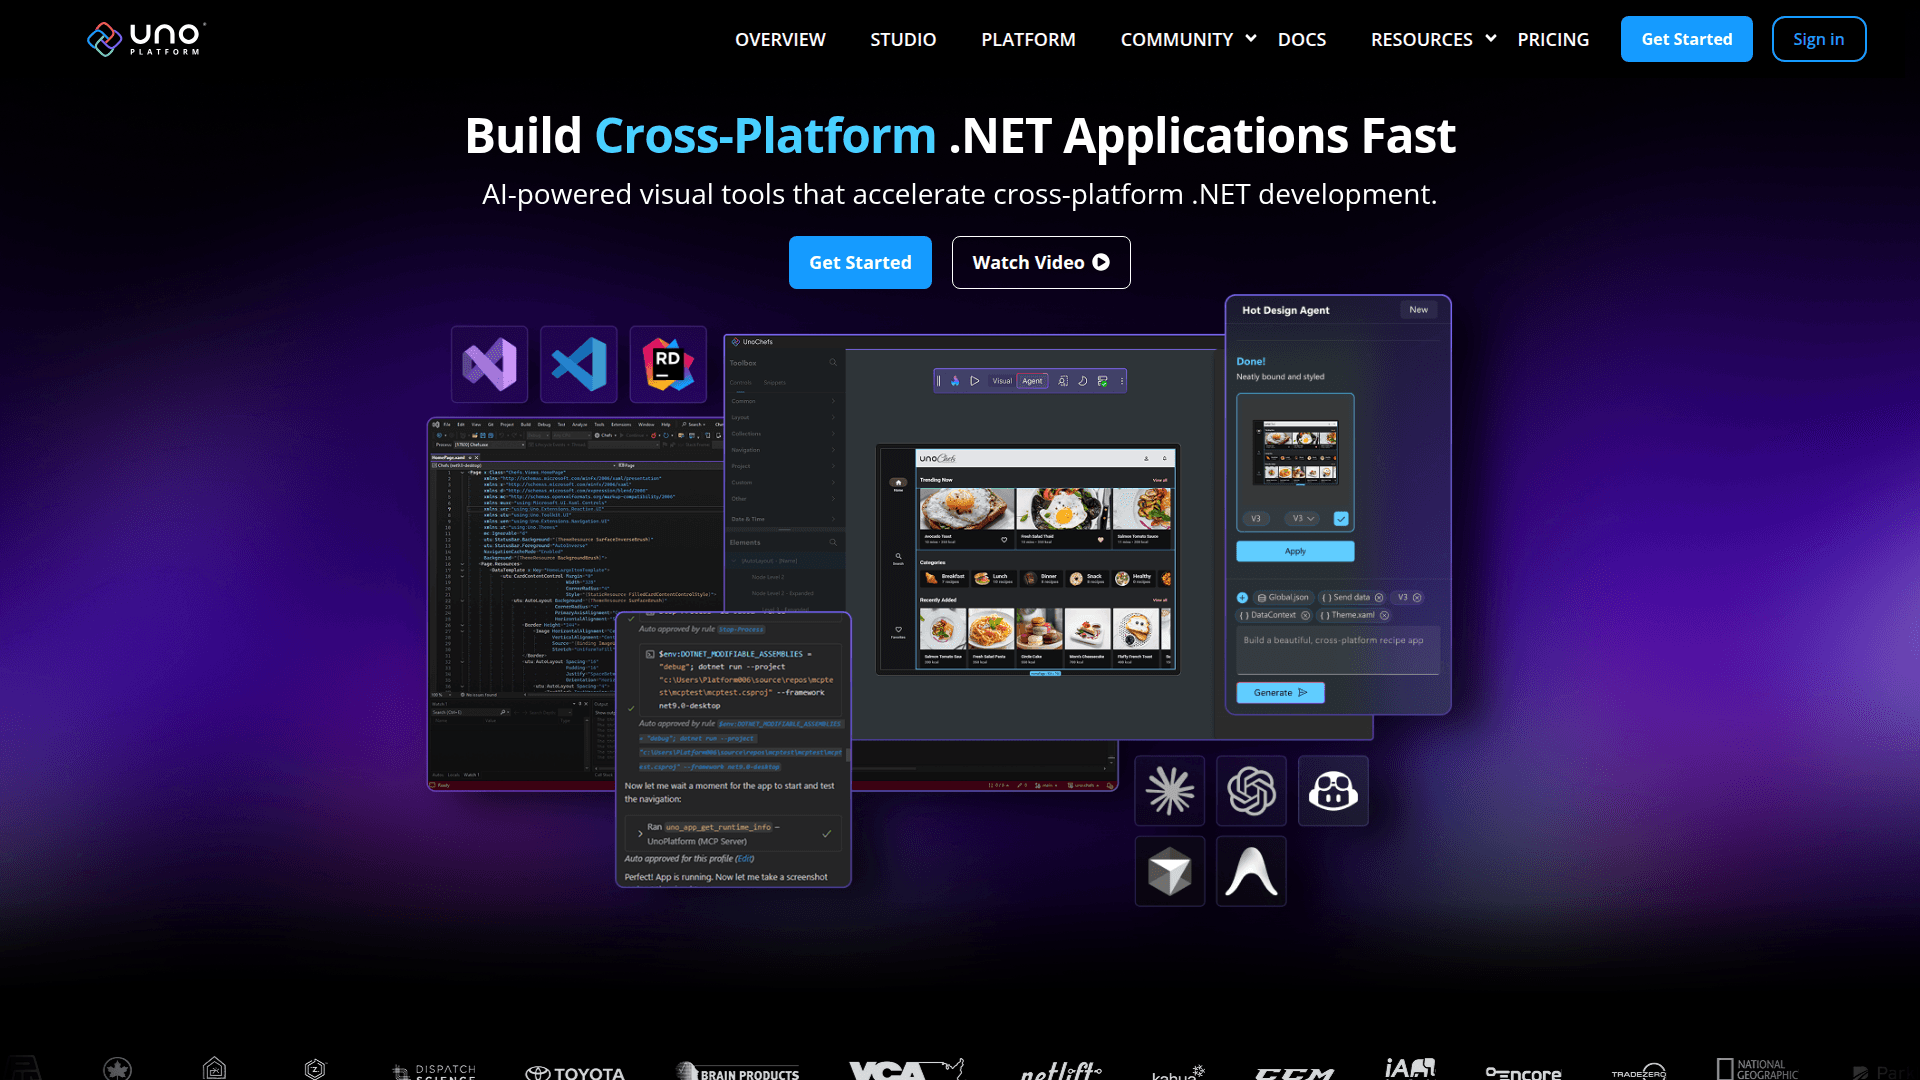
Task: Click the Sign in button
Action: tap(1818, 39)
